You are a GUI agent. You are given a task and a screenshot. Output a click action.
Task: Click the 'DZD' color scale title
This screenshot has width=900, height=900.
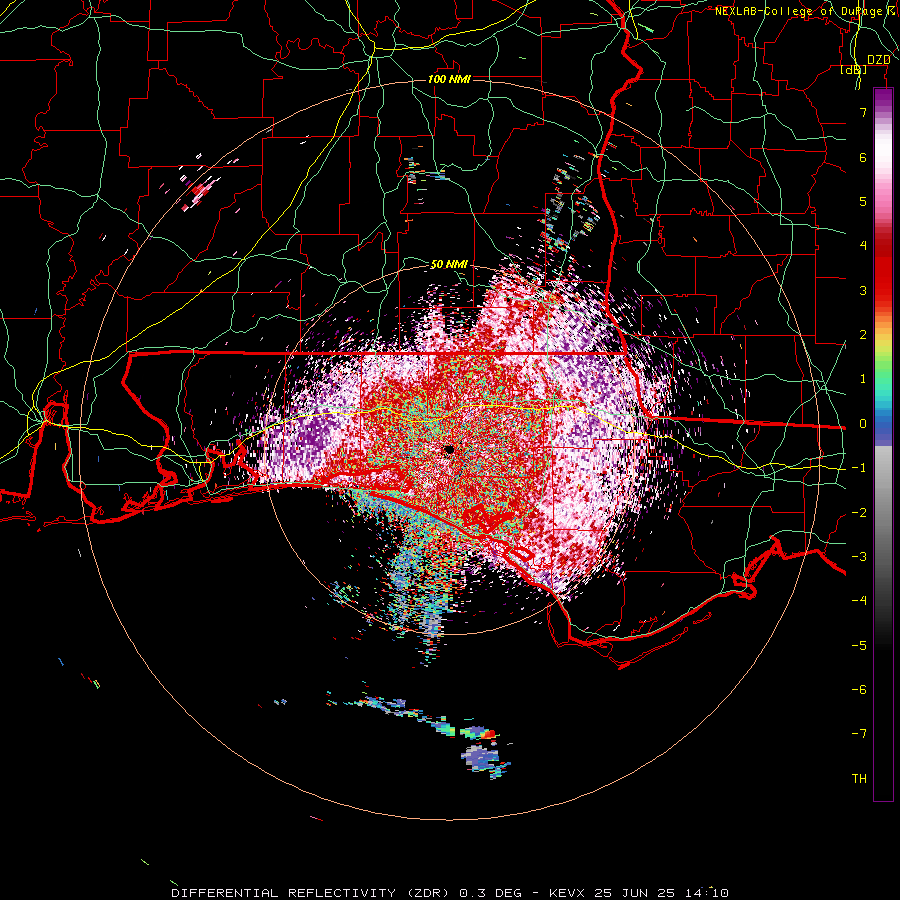click(x=879, y=60)
